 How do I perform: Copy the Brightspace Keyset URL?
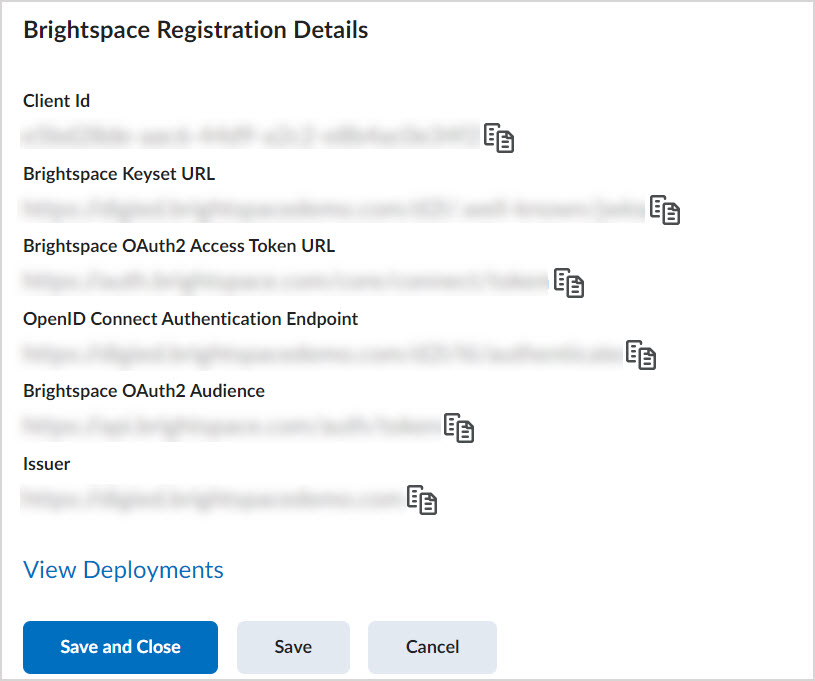(664, 211)
